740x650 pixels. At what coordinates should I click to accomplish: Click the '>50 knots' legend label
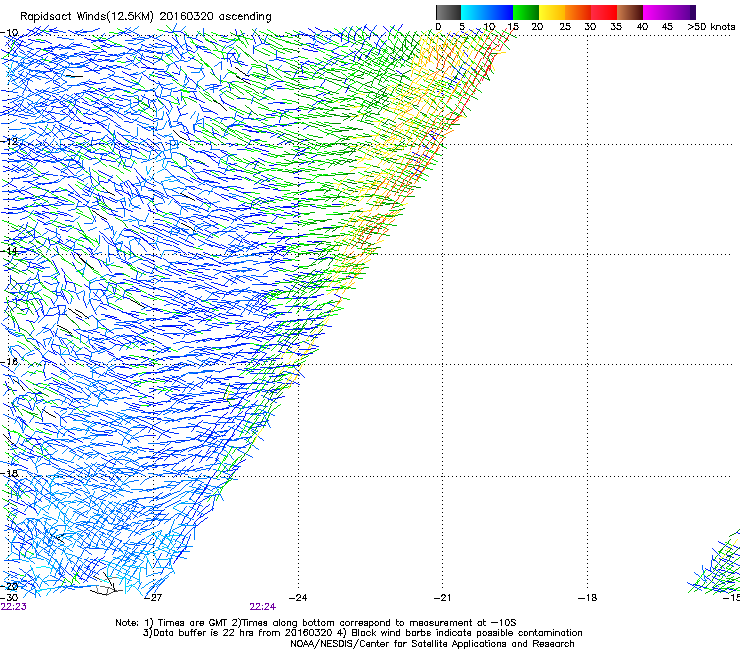pyautogui.click(x=711, y=27)
